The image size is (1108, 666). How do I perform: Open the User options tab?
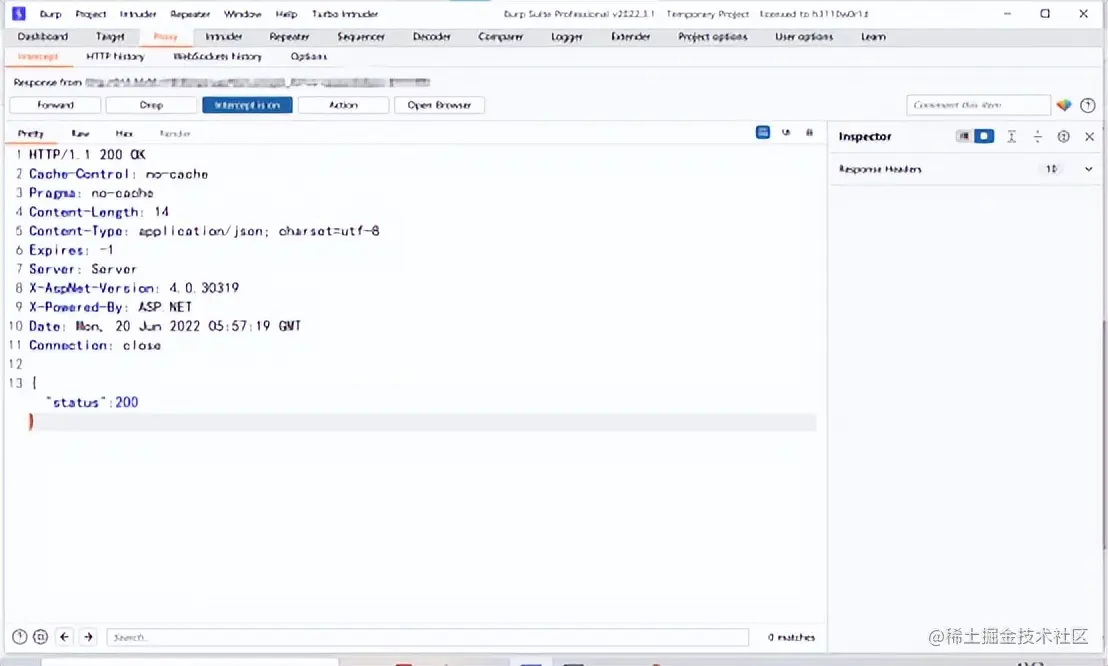pyautogui.click(x=804, y=37)
